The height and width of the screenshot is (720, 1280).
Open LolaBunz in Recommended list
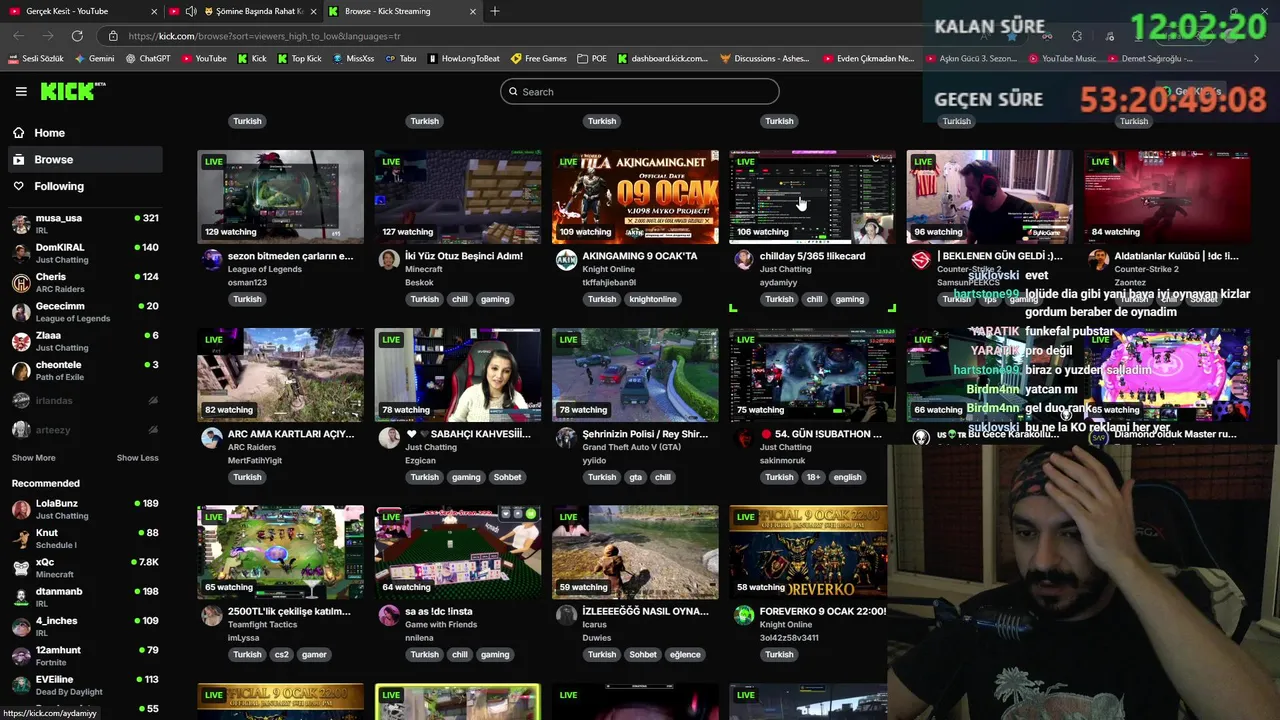coord(84,509)
